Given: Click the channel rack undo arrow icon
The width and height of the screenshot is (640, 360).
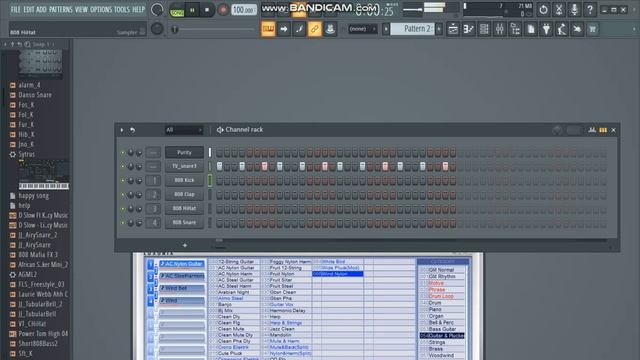Looking at the screenshot, I should [133, 130].
